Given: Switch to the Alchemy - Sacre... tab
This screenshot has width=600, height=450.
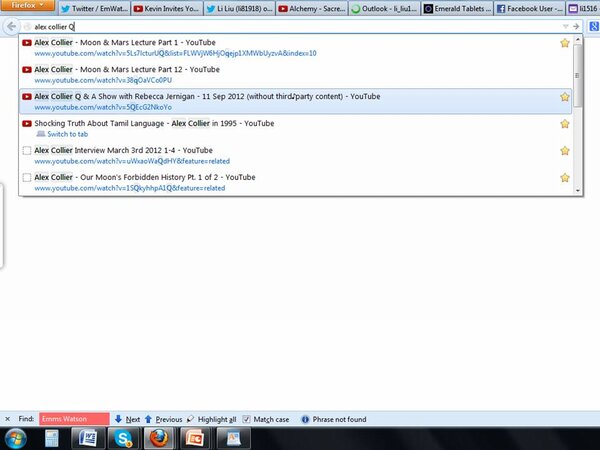Looking at the screenshot, I should 312,8.
